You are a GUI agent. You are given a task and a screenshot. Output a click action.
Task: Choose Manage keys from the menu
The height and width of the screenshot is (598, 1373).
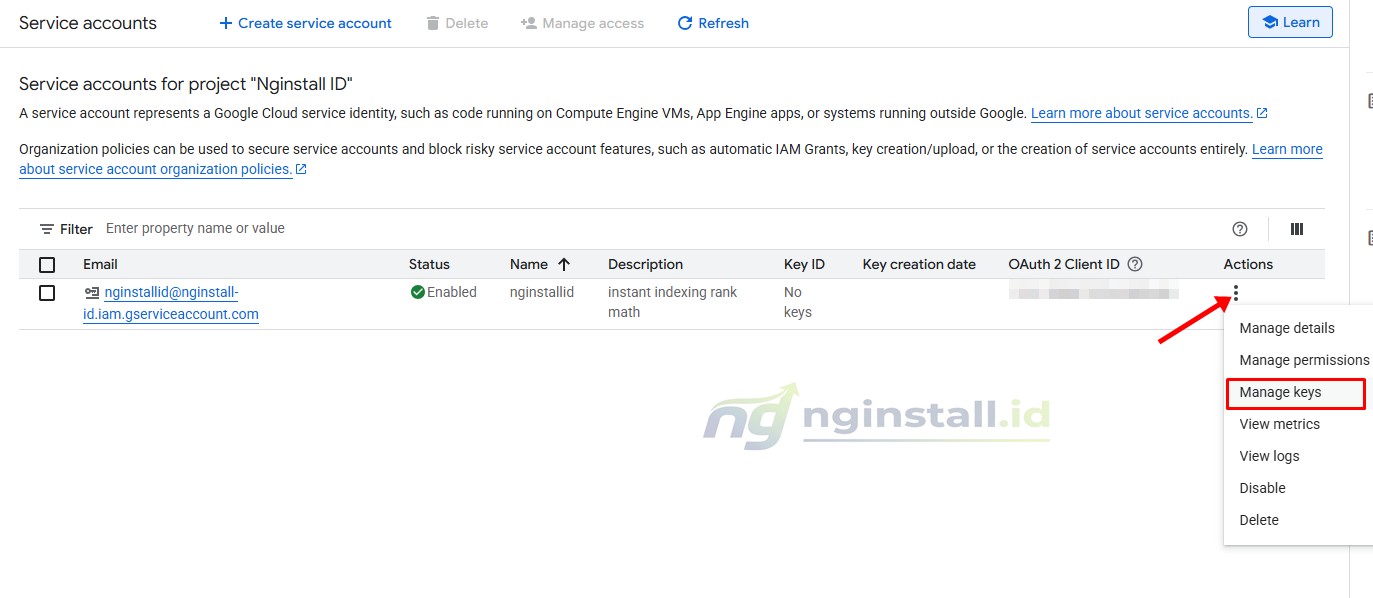click(x=1298, y=392)
